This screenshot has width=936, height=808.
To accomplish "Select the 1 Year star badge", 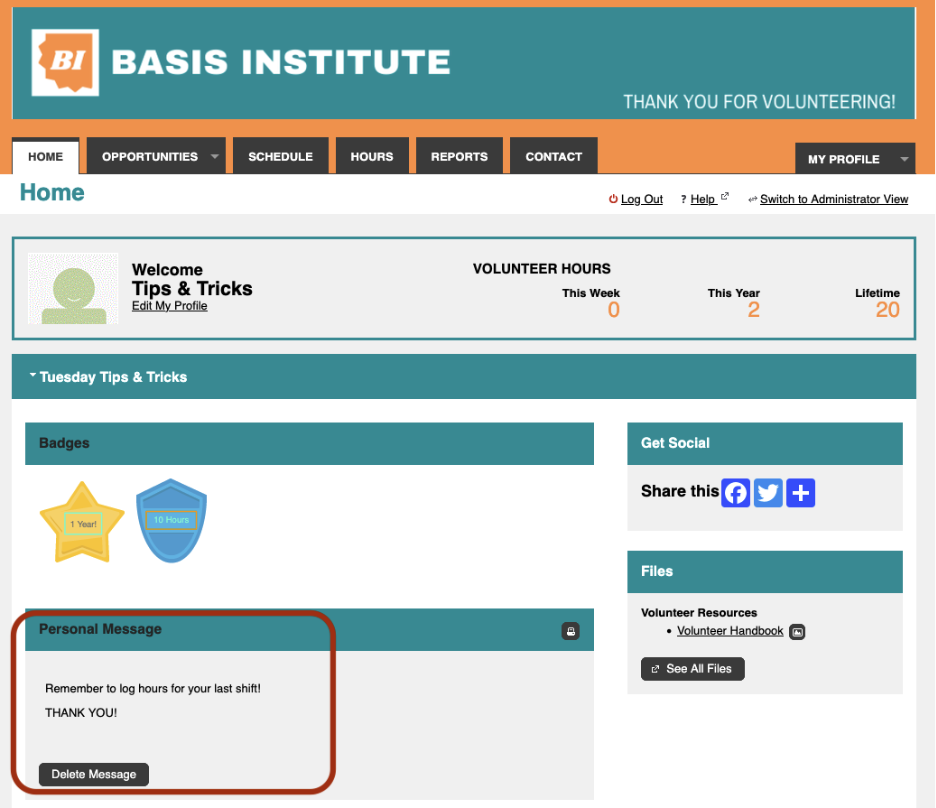I will click(82, 522).
